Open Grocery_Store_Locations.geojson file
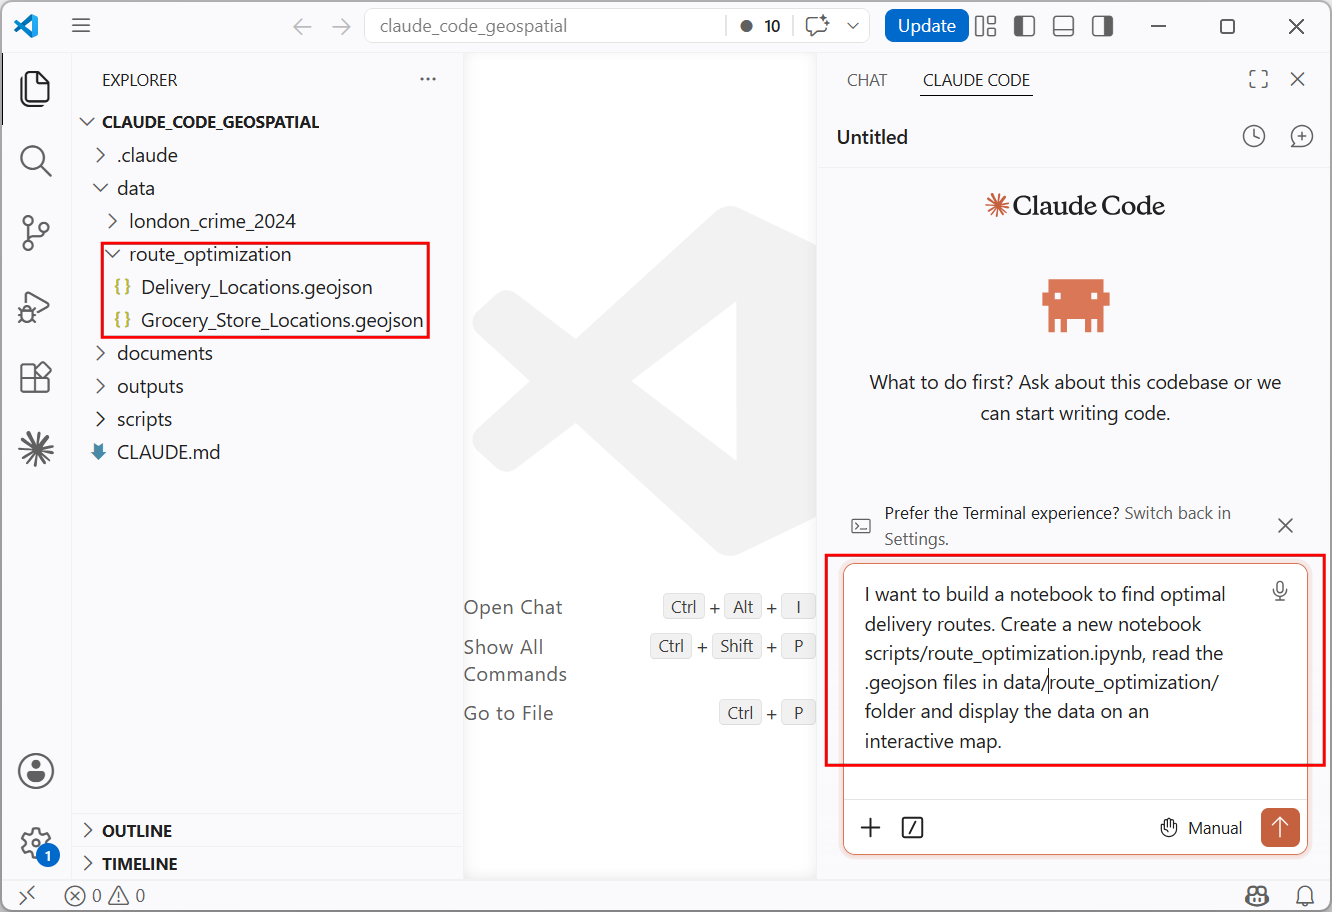 click(282, 320)
